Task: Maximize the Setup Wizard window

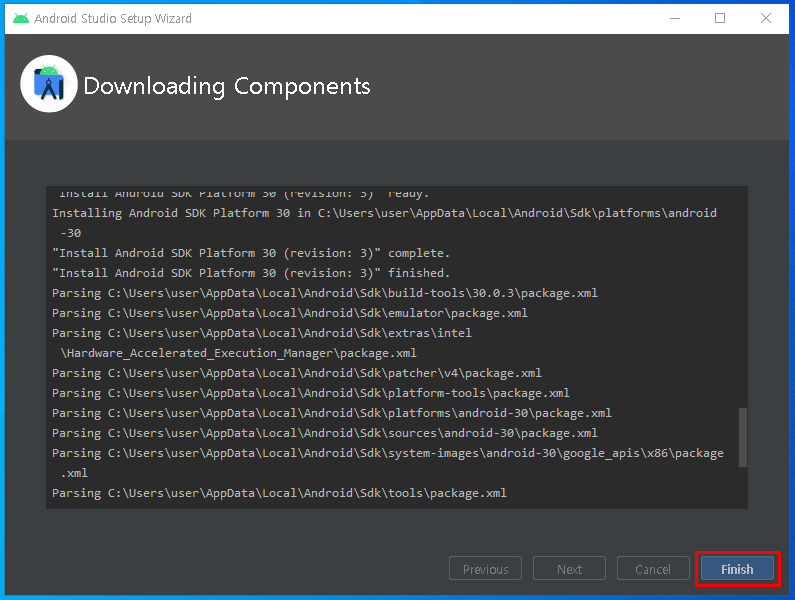Action: click(x=720, y=18)
